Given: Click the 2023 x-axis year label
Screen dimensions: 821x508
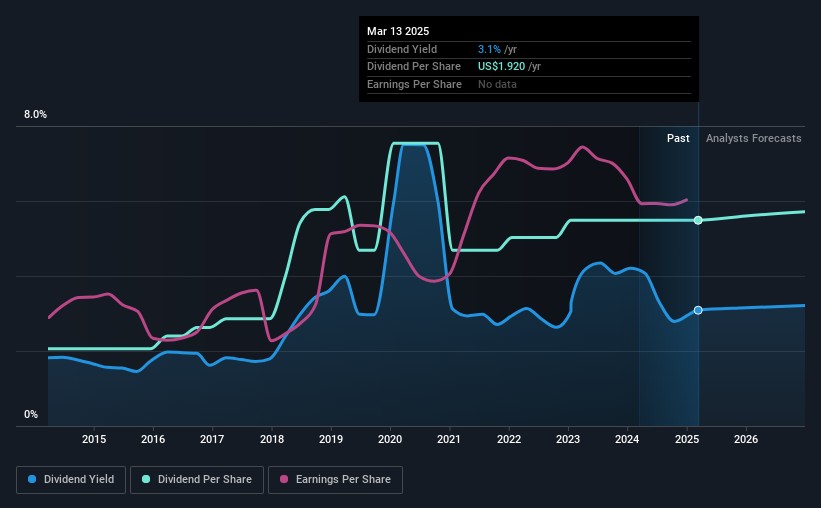Looking at the screenshot, I should [x=568, y=440].
